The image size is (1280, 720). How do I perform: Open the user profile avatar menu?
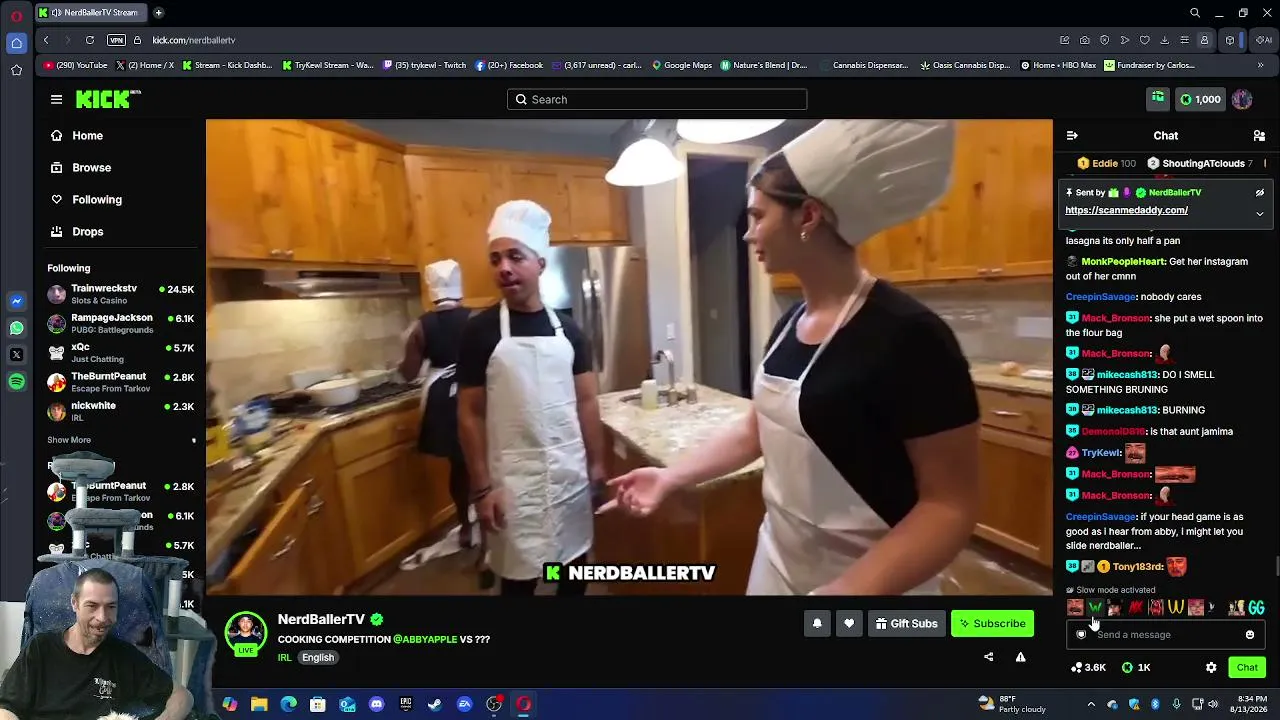tap(1242, 99)
